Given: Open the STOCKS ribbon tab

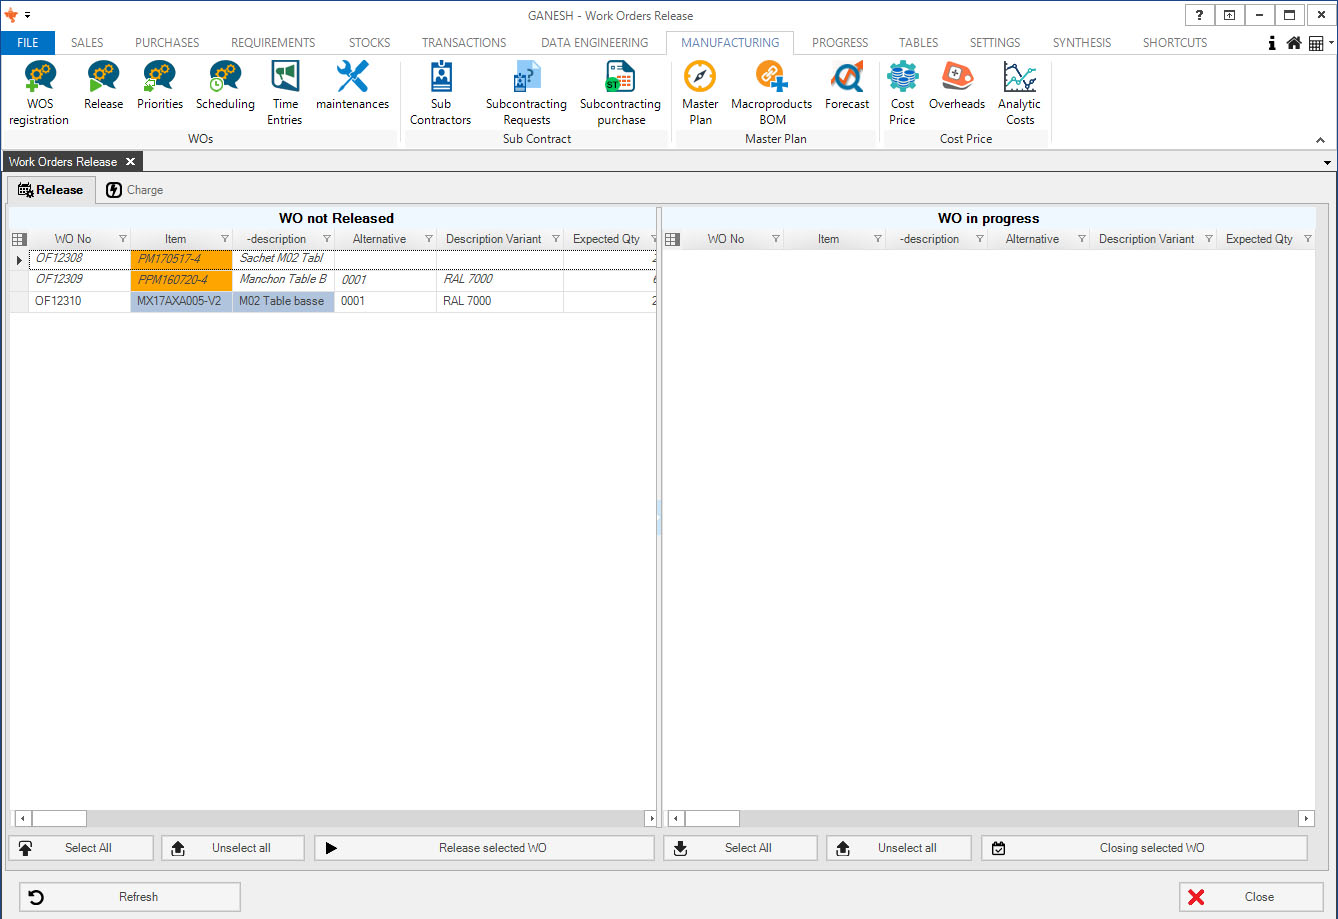Looking at the screenshot, I should pyautogui.click(x=369, y=43).
